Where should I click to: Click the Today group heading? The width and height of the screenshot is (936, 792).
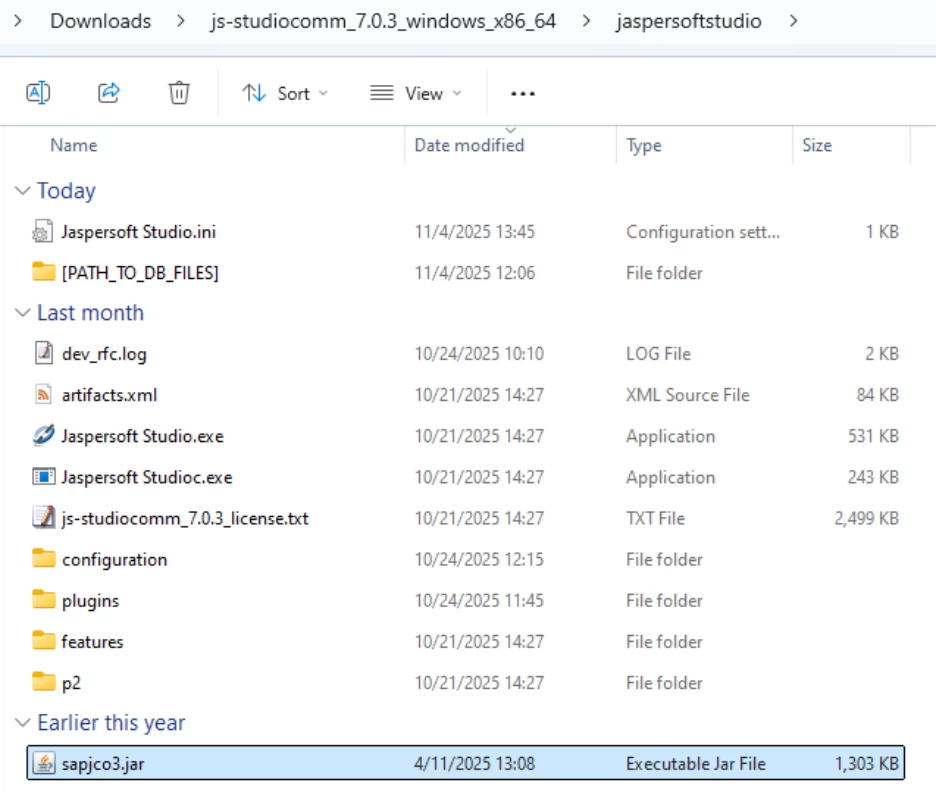coord(66,191)
